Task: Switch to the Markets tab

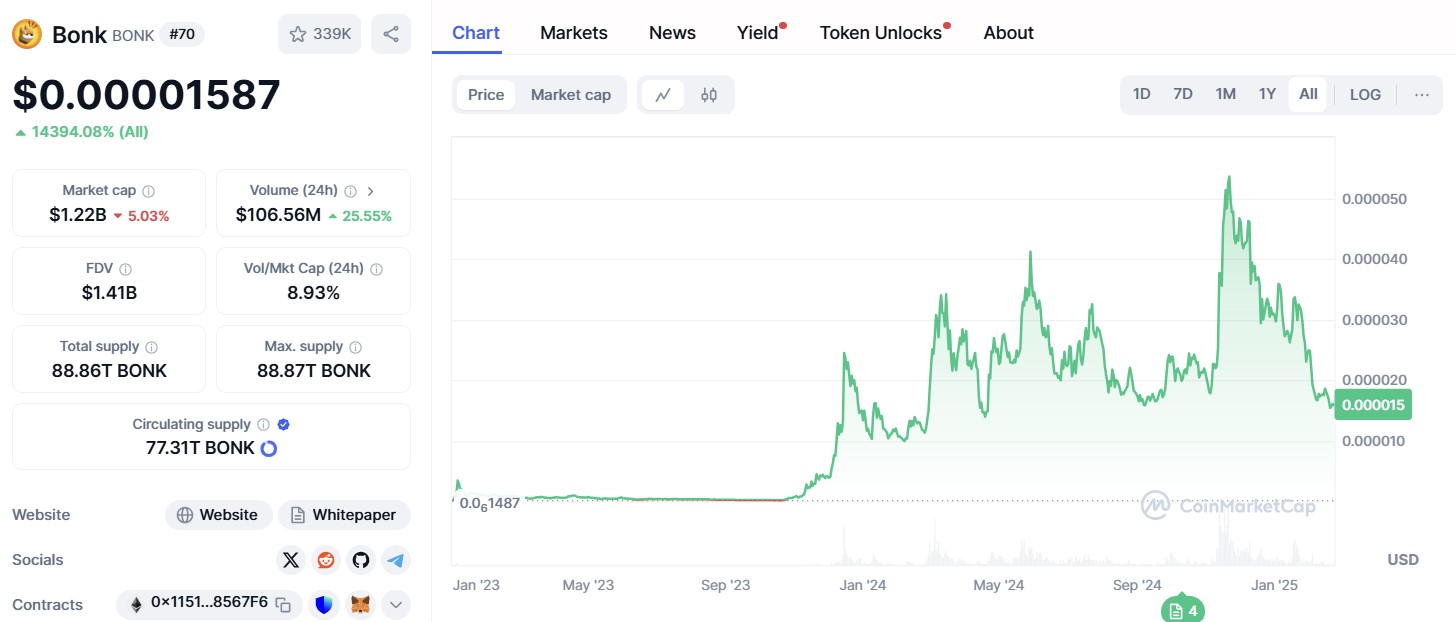Action: pos(573,33)
